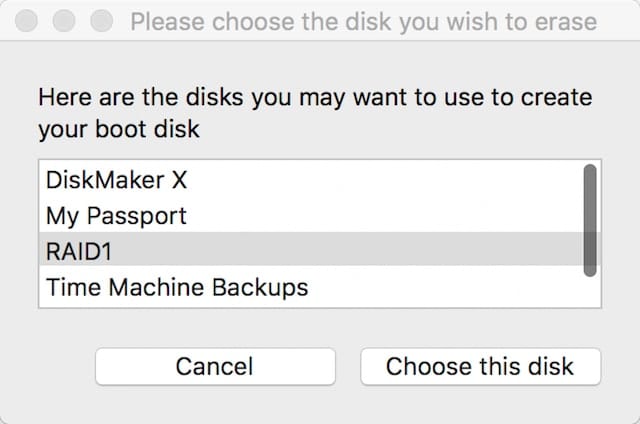Click the gray zoom window button
This screenshot has height=424, width=640.
pyautogui.click(x=102, y=20)
